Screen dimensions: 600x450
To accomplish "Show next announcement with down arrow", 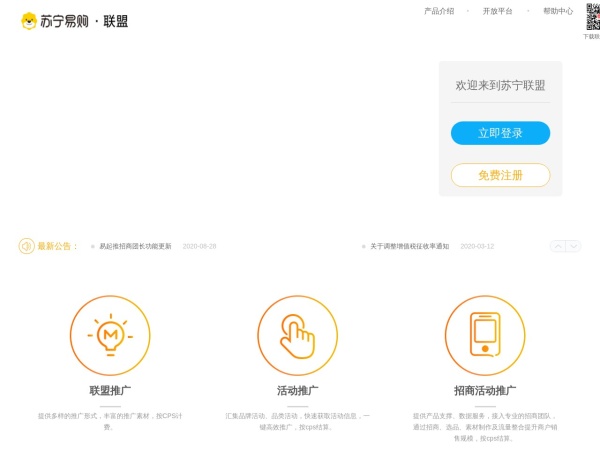I will point(574,246).
